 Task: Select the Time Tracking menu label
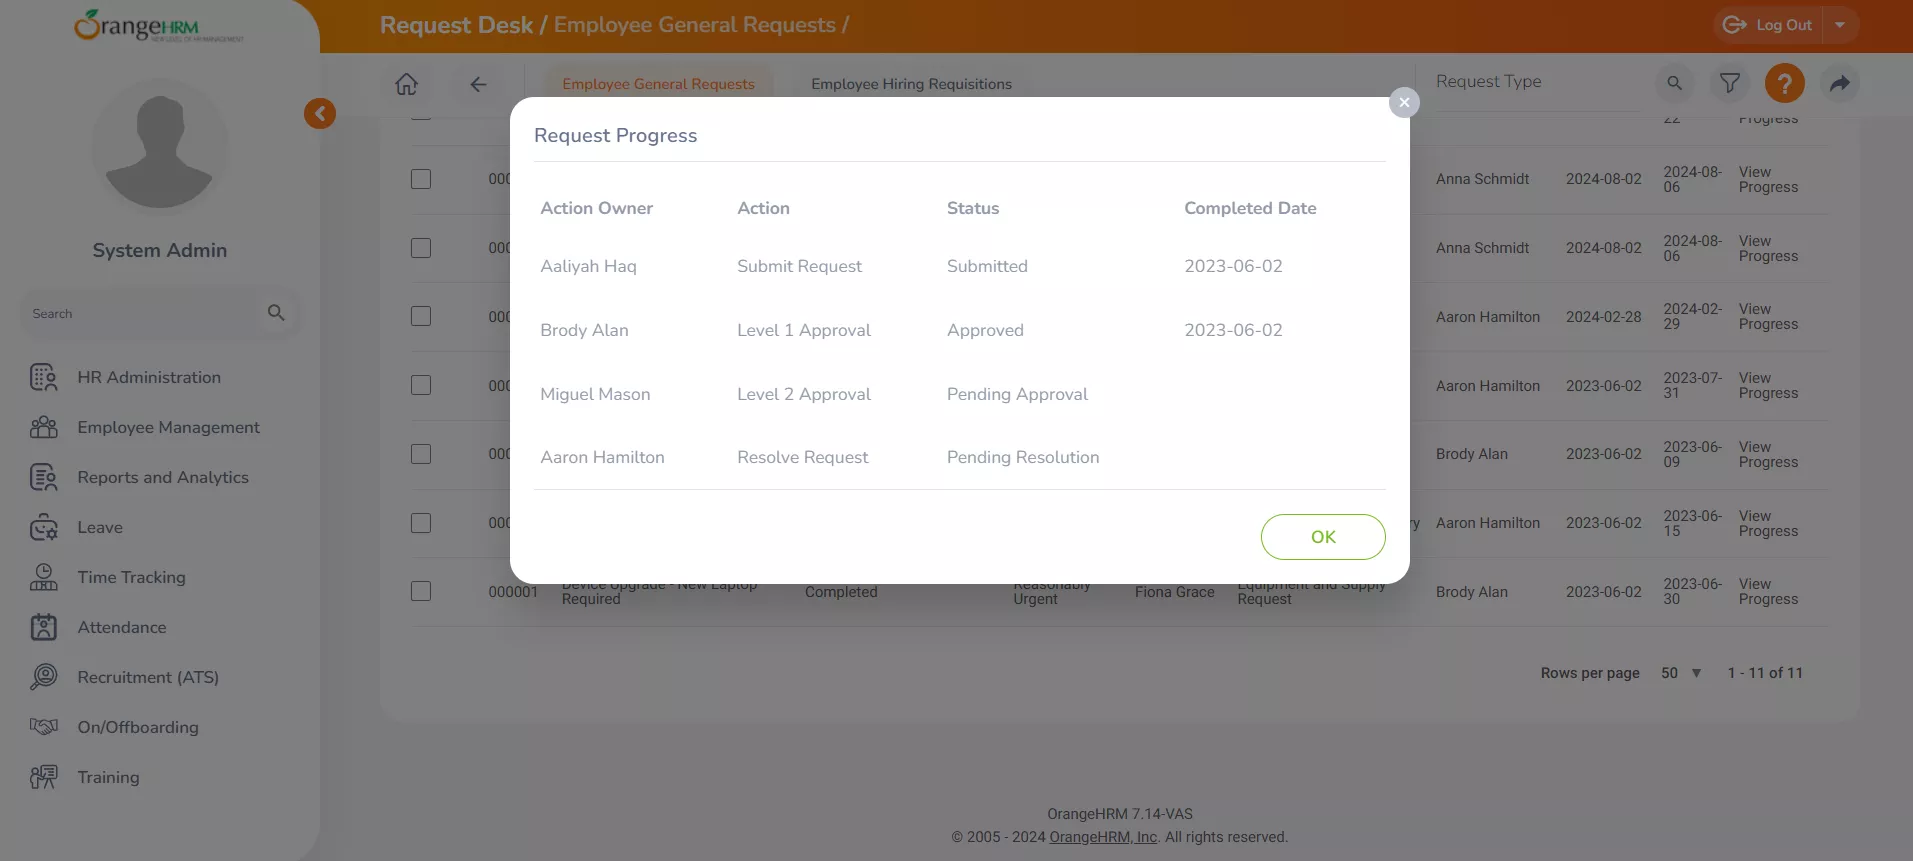click(x=131, y=577)
